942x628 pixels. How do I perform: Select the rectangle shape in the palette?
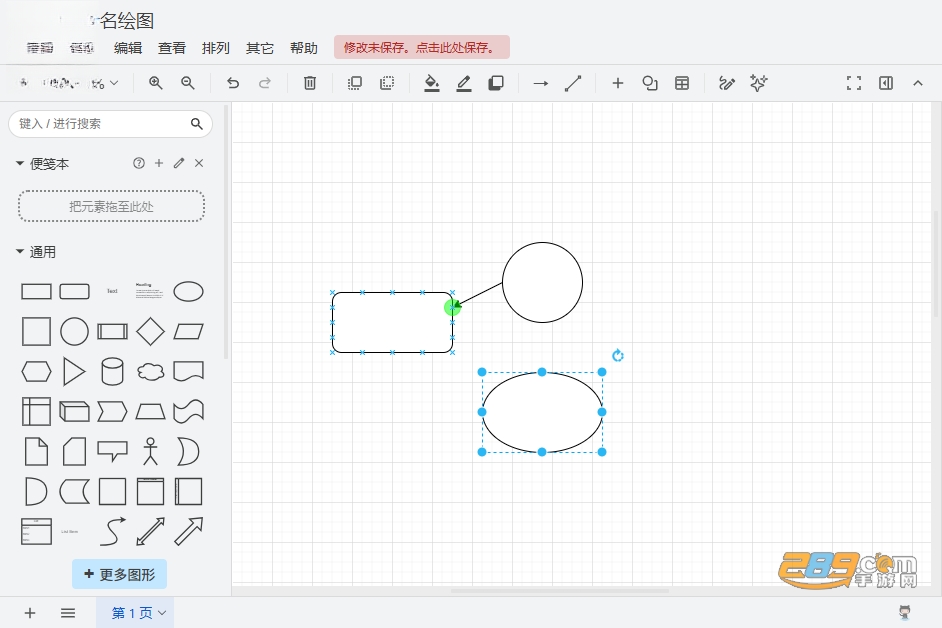(36, 291)
